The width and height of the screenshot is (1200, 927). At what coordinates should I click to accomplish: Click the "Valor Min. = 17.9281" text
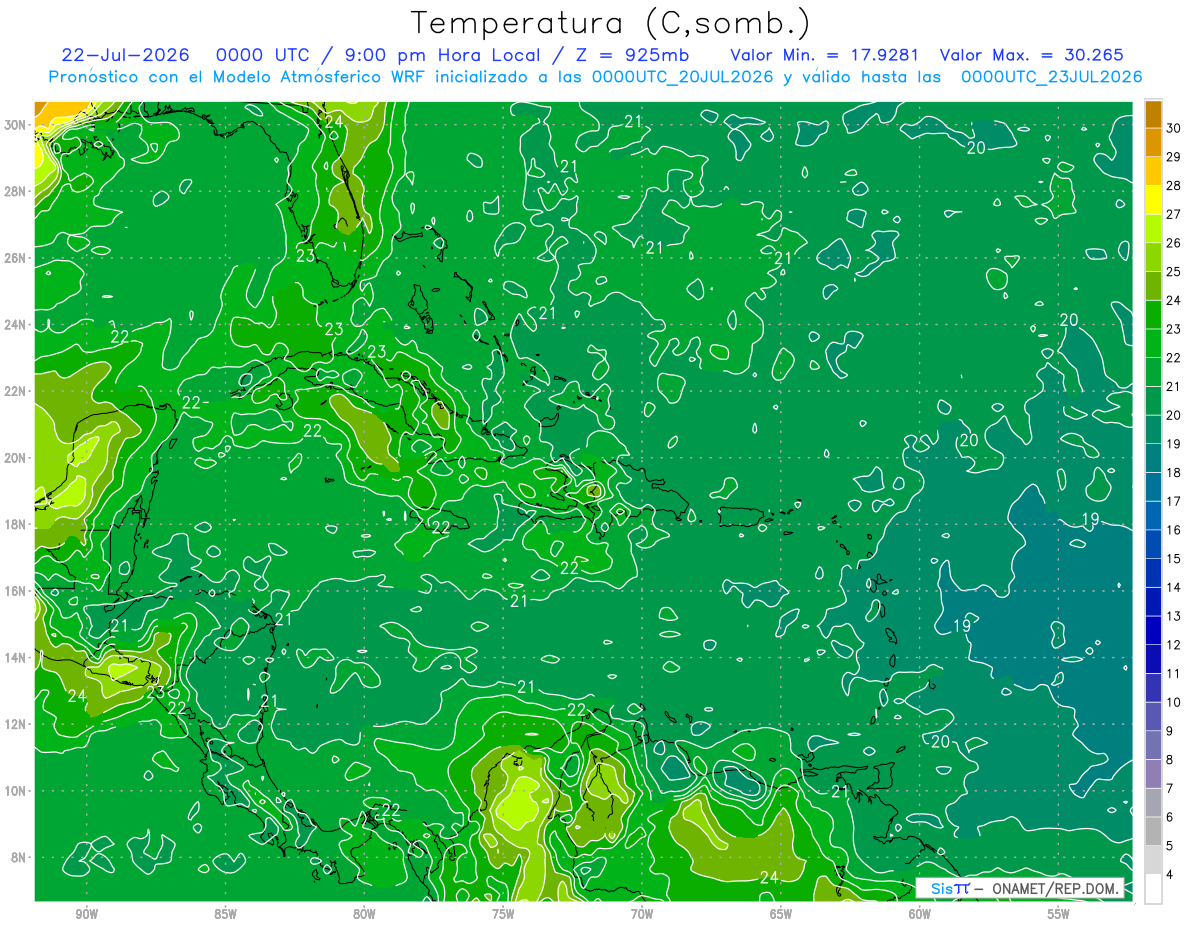click(x=825, y=55)
